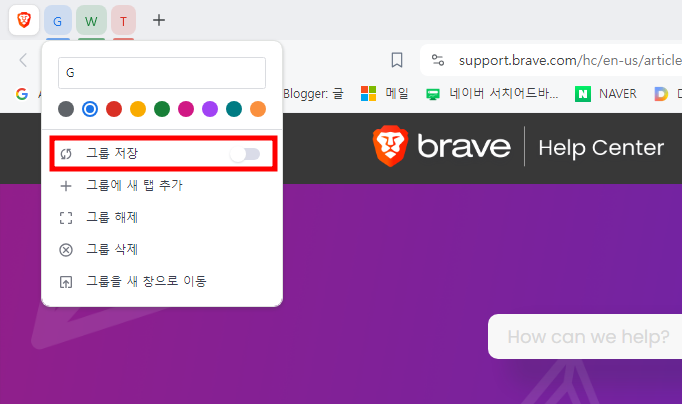
Task: Choose the grey group color
Action: click(66, 109)
